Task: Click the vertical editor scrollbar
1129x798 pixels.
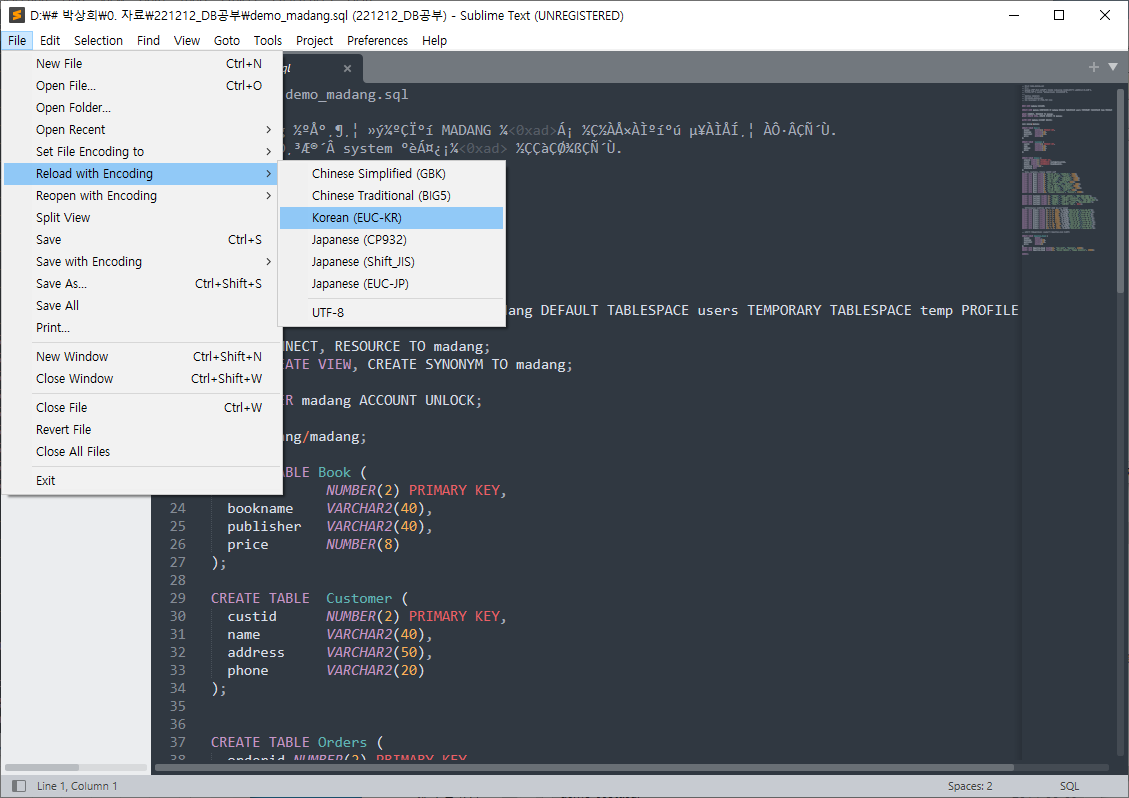Action: (x=1120, y=191)
